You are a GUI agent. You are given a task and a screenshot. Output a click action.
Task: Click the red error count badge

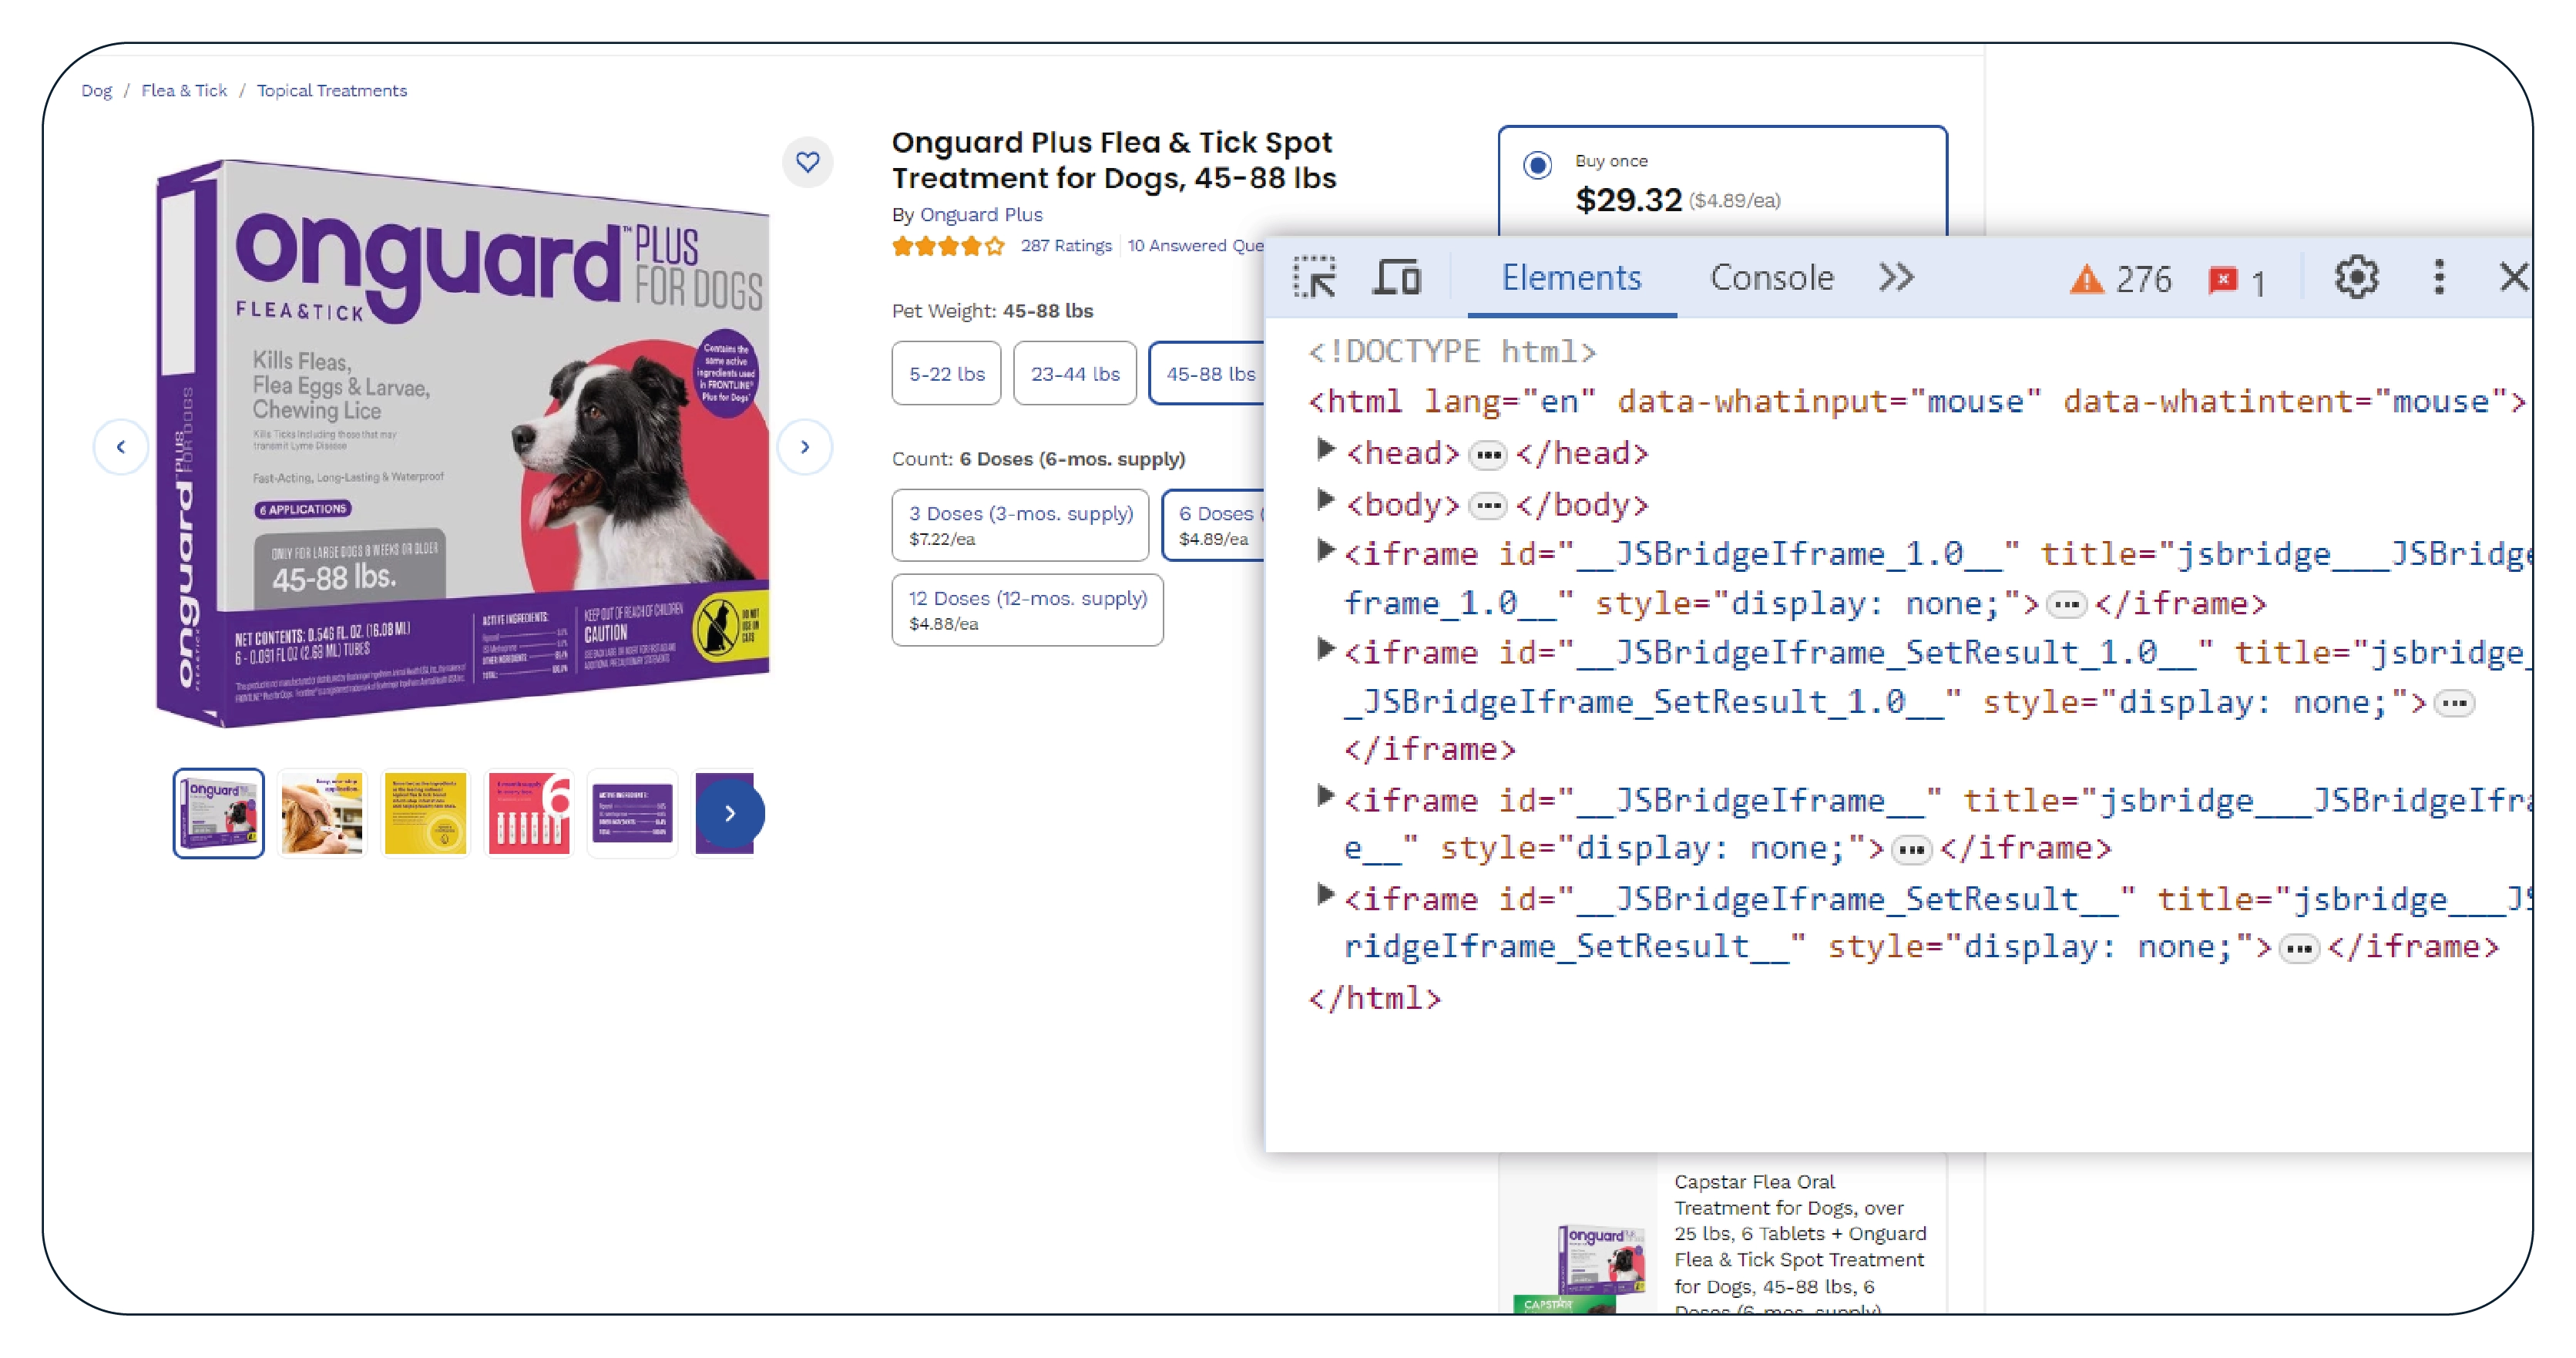pyautogui.click(x=2236, y=281)
